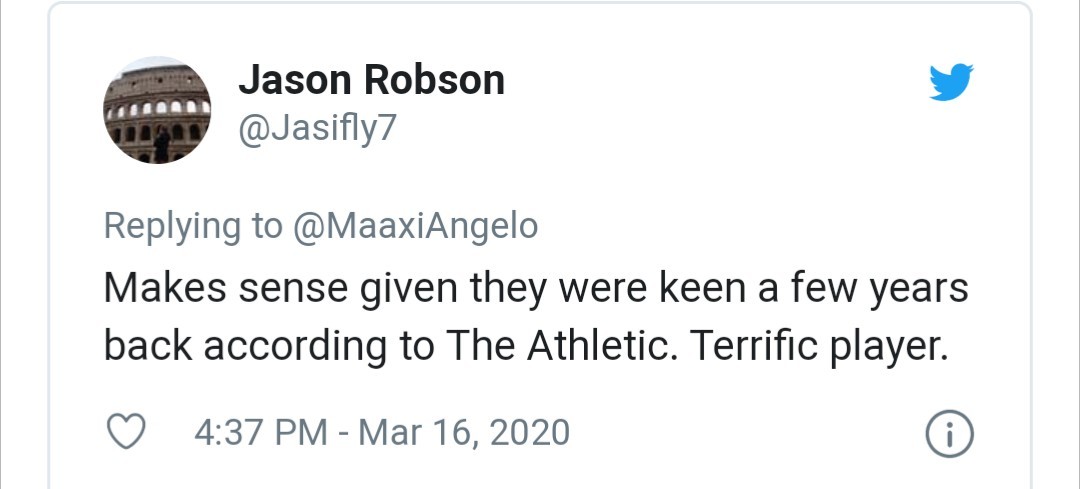Click the "Replying to" label
This screenshot has height=489, width=1080.
pos(194,226)
